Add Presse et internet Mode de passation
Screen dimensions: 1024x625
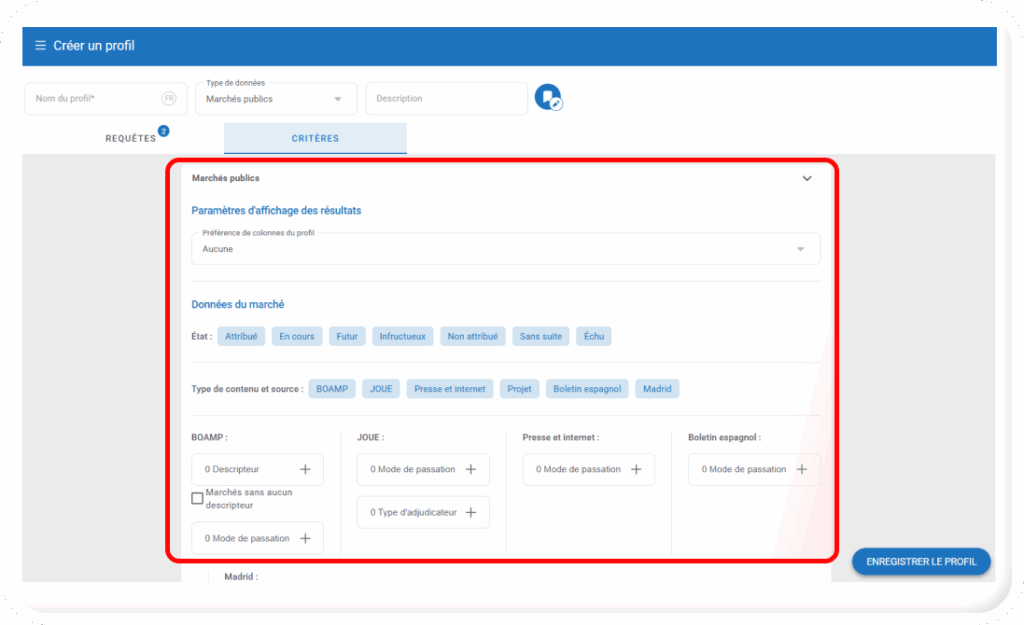pos(636,469)
